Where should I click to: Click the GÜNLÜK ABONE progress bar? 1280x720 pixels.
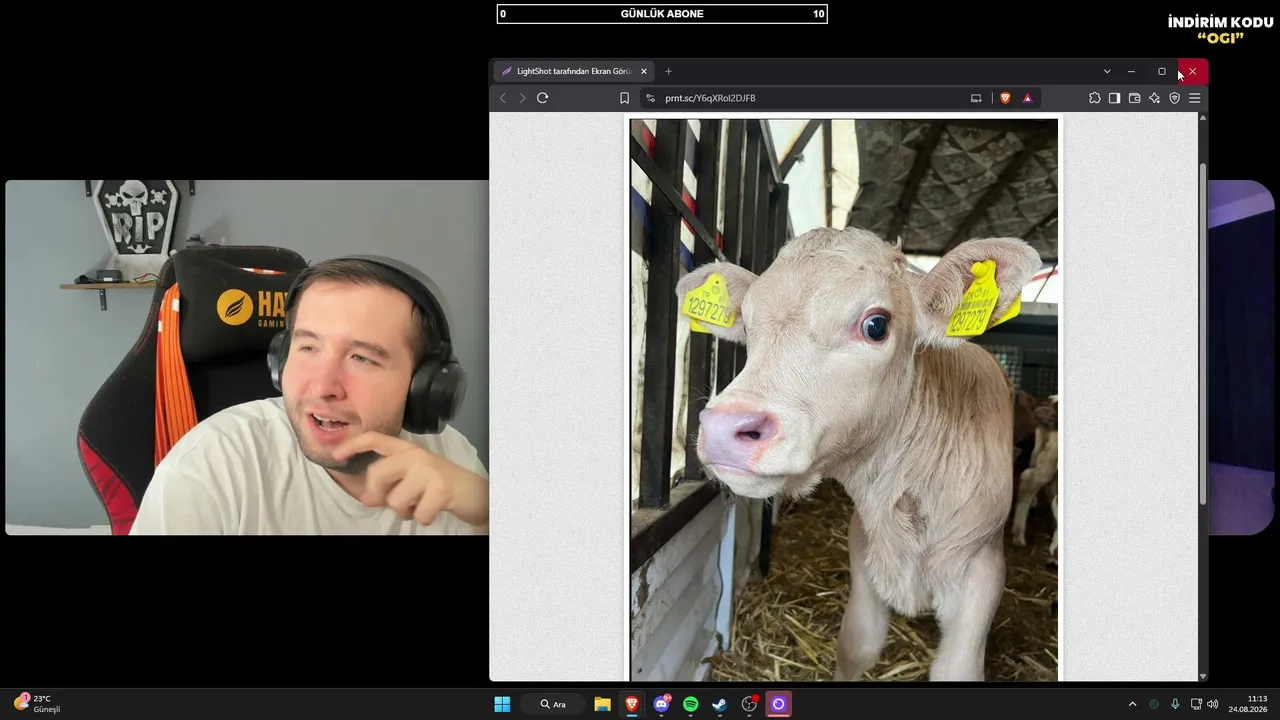click(x=662, y=14)
